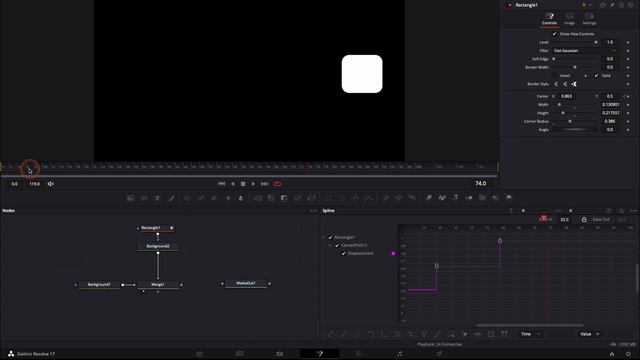Select the Background1 node
Image resolution: width=640 pixels, height=360 pixels.
tap(99, 284)
